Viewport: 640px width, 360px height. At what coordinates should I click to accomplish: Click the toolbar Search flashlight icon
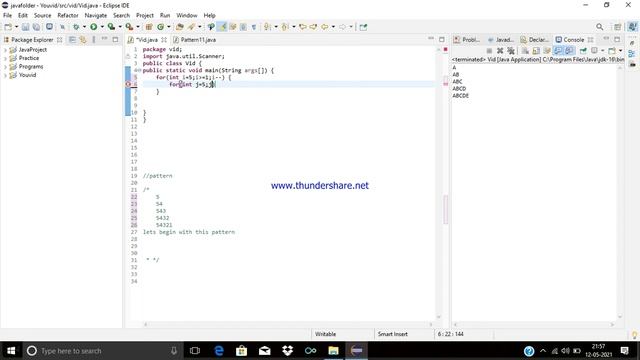191,27
